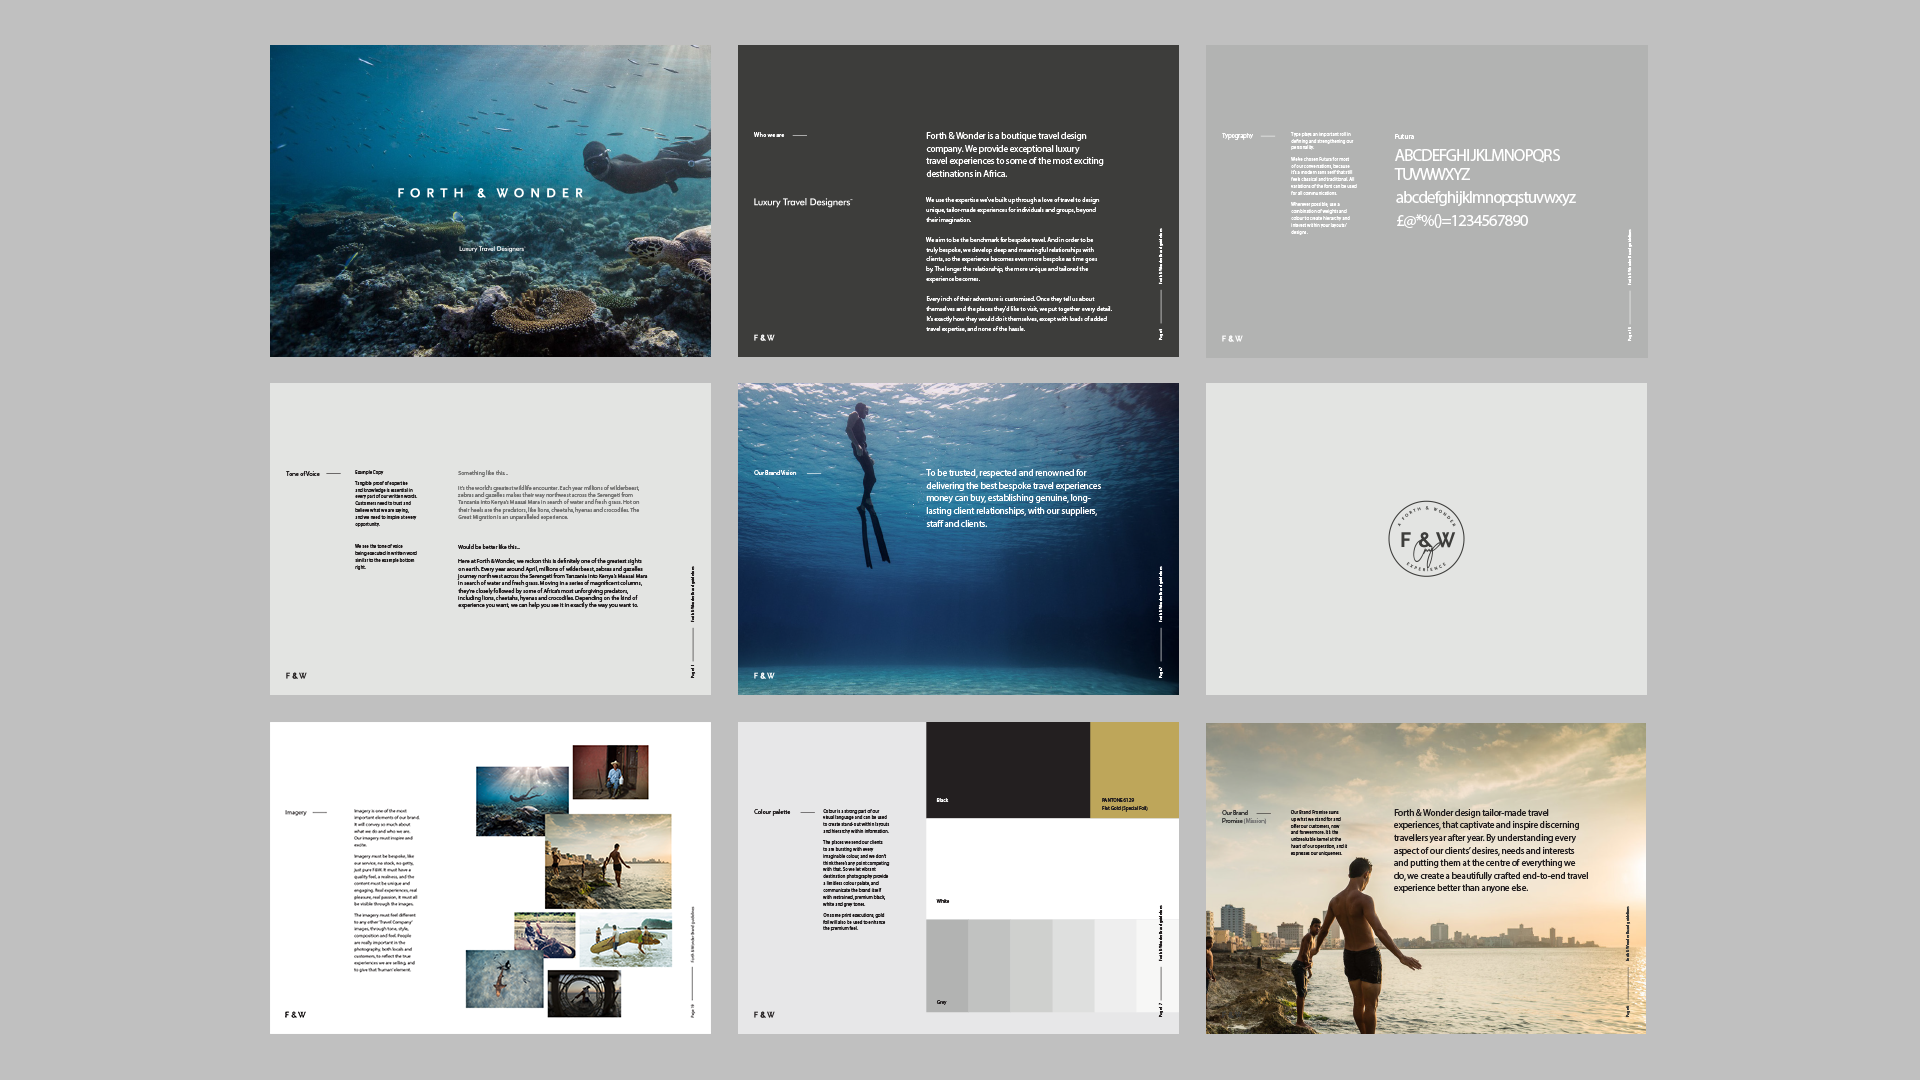Click the 'Forth & Wonder design tailor-made travel' paragraph
This screenshot has width=1920, height=1080.
(1491, 850)
